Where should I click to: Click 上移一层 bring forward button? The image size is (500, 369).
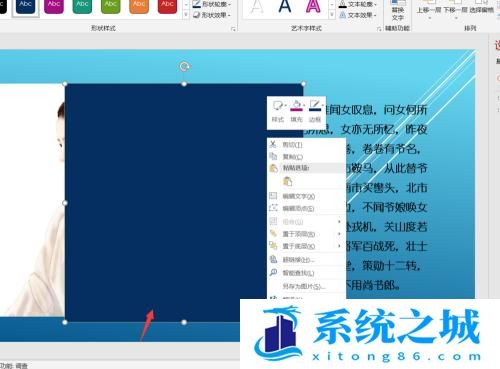(429, 10)
